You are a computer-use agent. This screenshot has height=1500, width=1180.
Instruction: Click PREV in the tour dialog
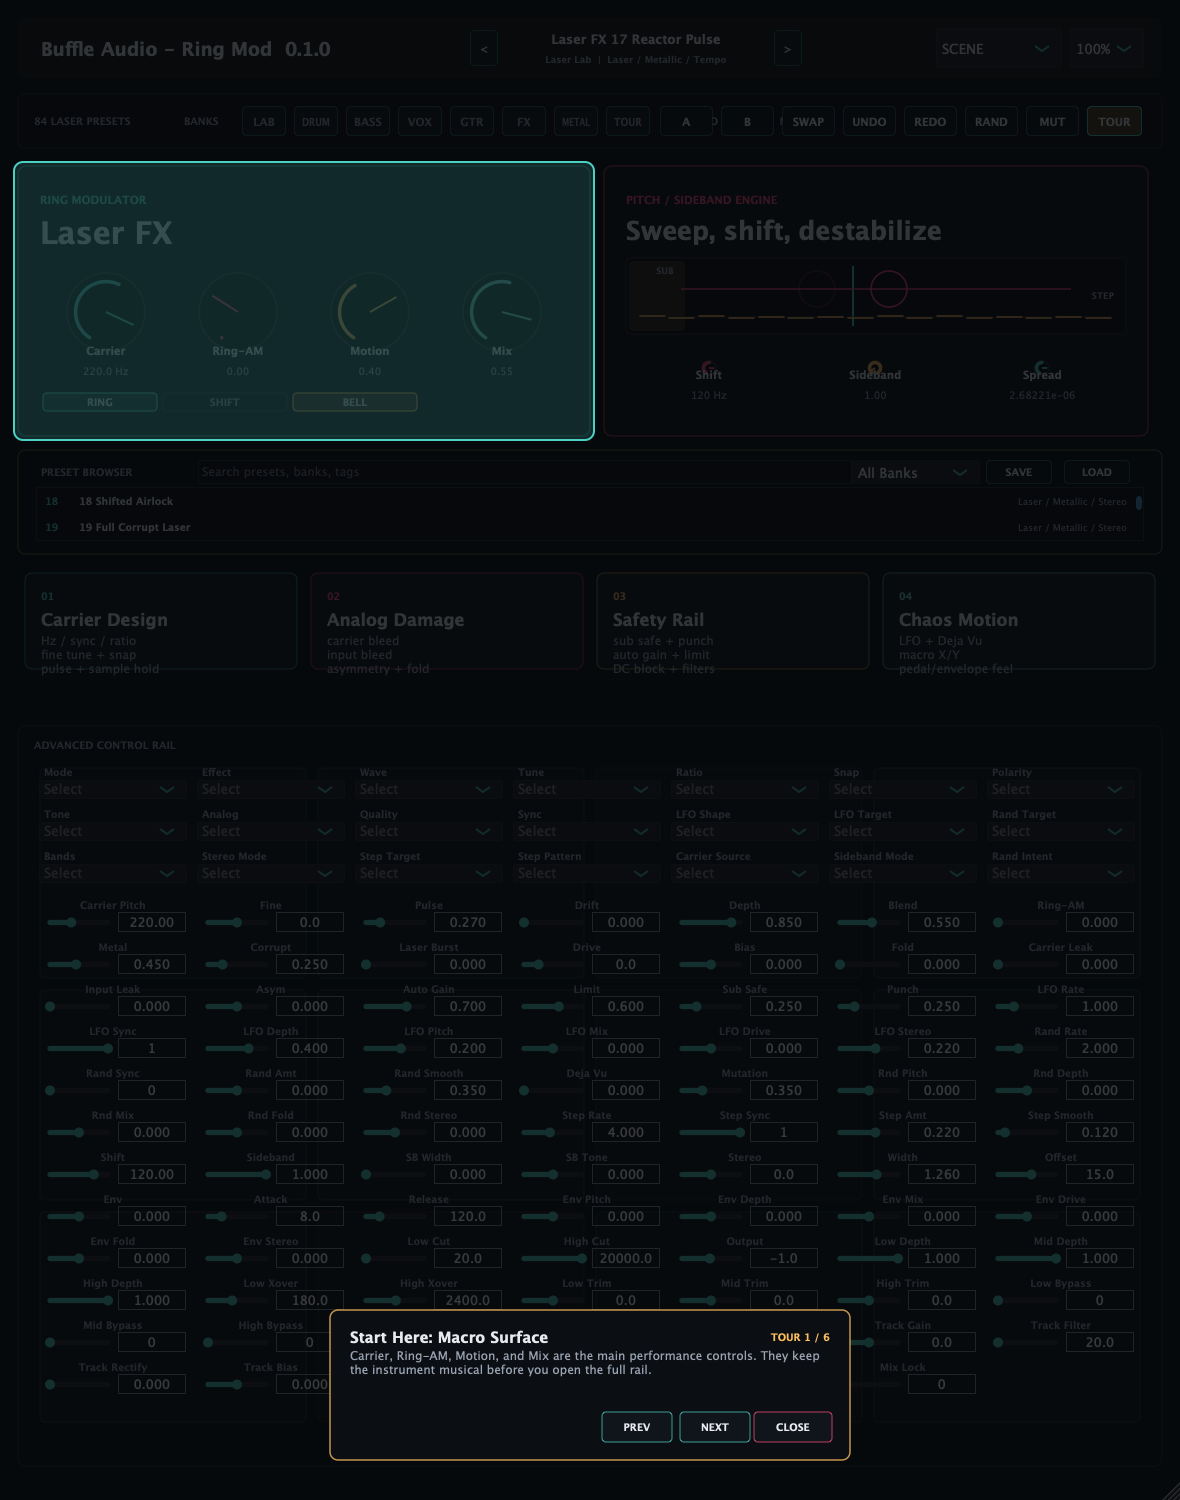tap(637, 1427)
